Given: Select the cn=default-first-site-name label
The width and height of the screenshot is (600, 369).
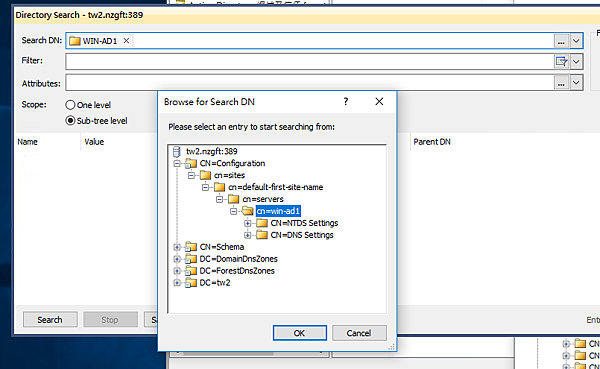Looking at the screenshot, I should click(276, 187).
